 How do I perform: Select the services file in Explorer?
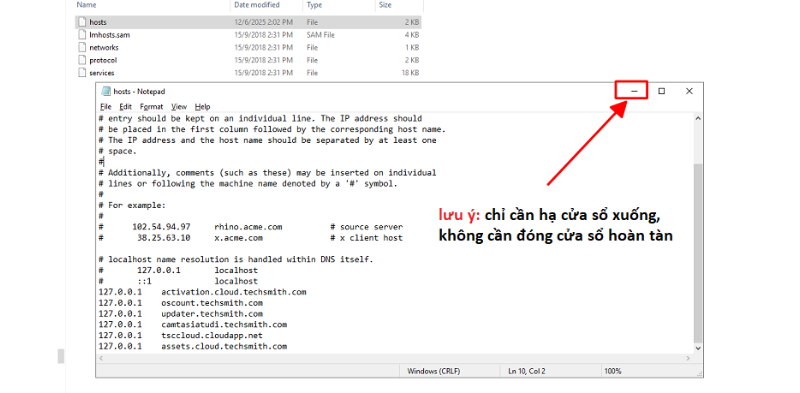249,73
